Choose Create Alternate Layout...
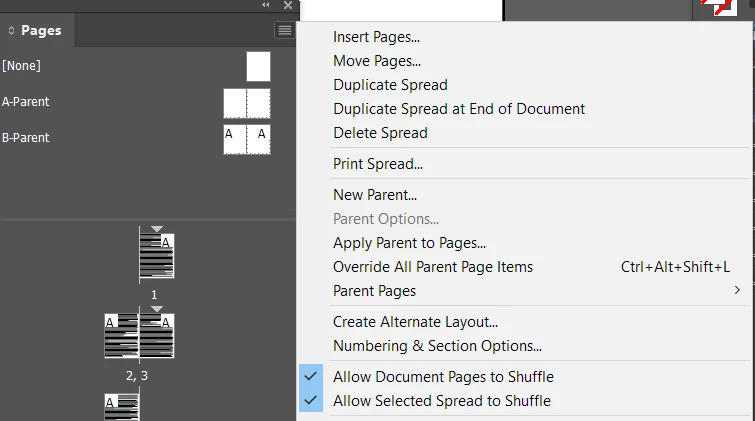Screen dimensions: 755x421 415,322
